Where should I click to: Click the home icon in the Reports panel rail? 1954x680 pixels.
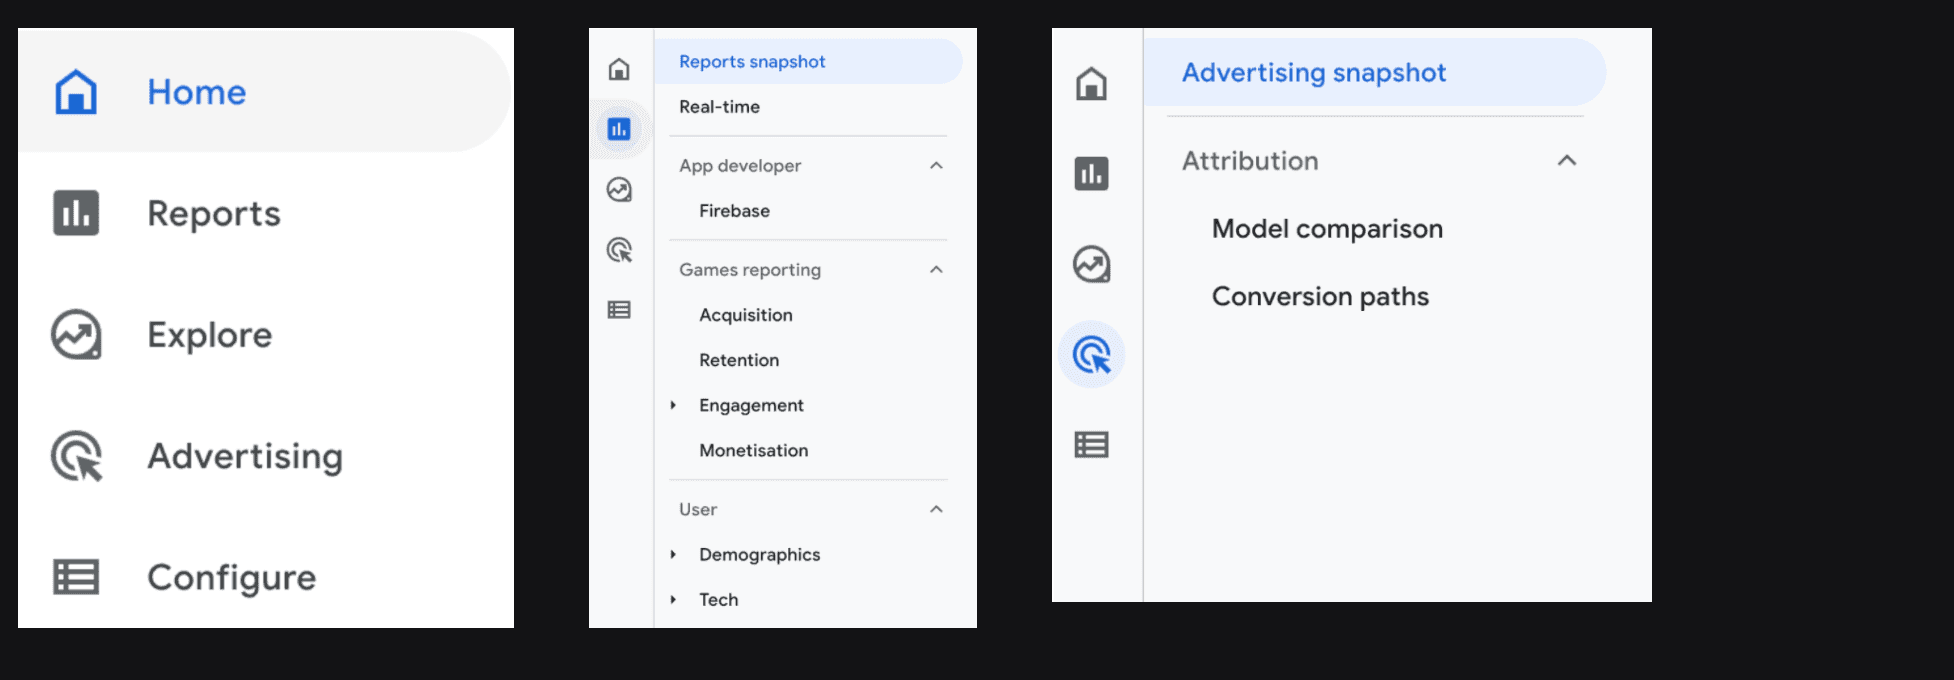[x=619, y=69]
